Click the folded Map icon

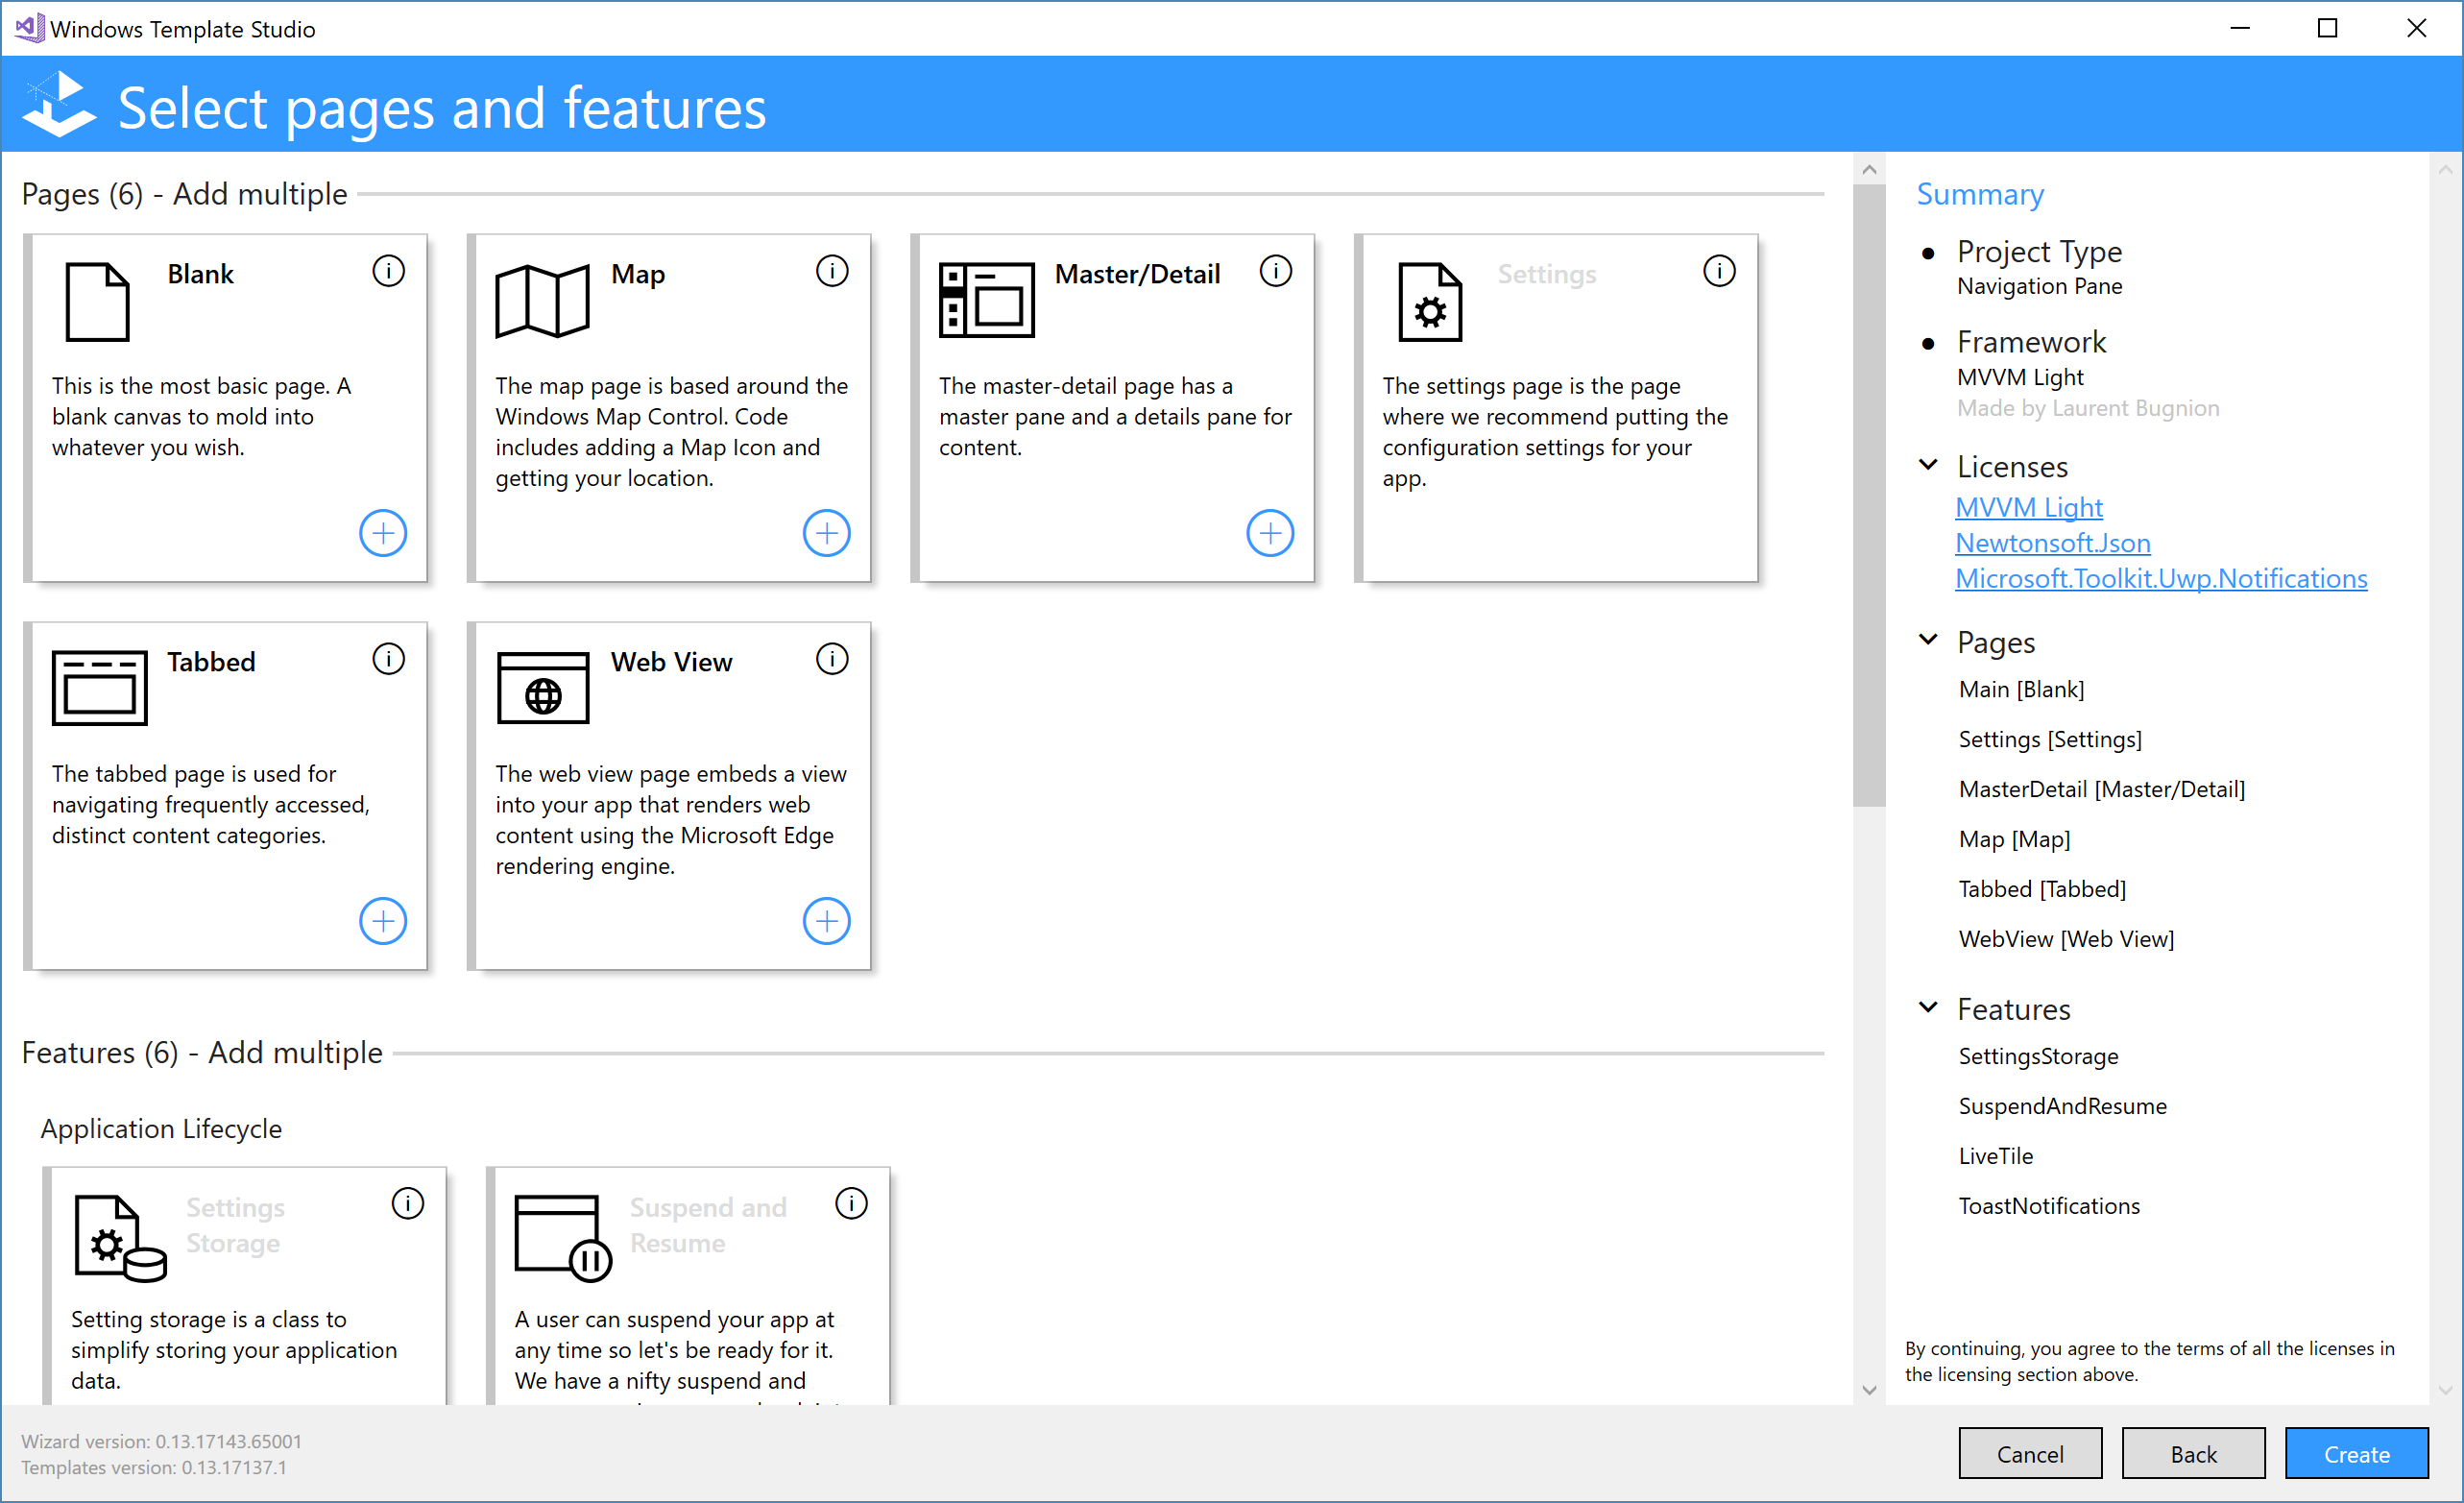click(x=543, y=301)
